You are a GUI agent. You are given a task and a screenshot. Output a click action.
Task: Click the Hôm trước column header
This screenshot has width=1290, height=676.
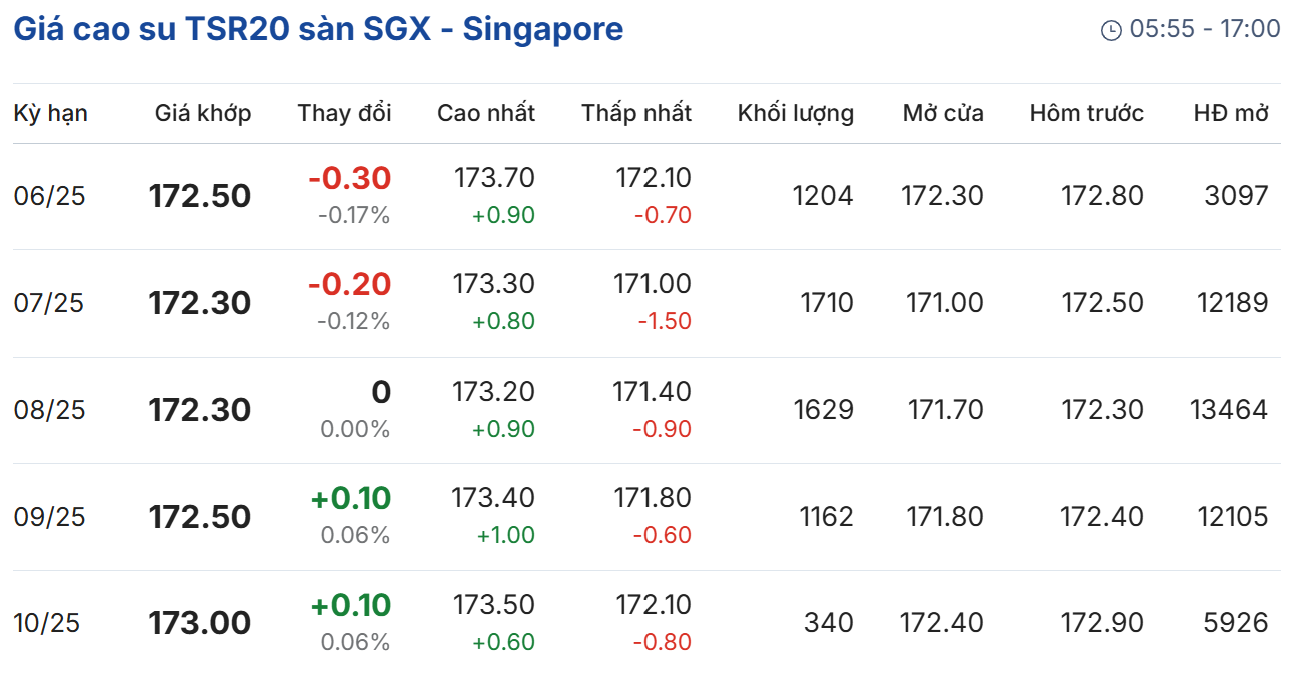pos(1086,113)
